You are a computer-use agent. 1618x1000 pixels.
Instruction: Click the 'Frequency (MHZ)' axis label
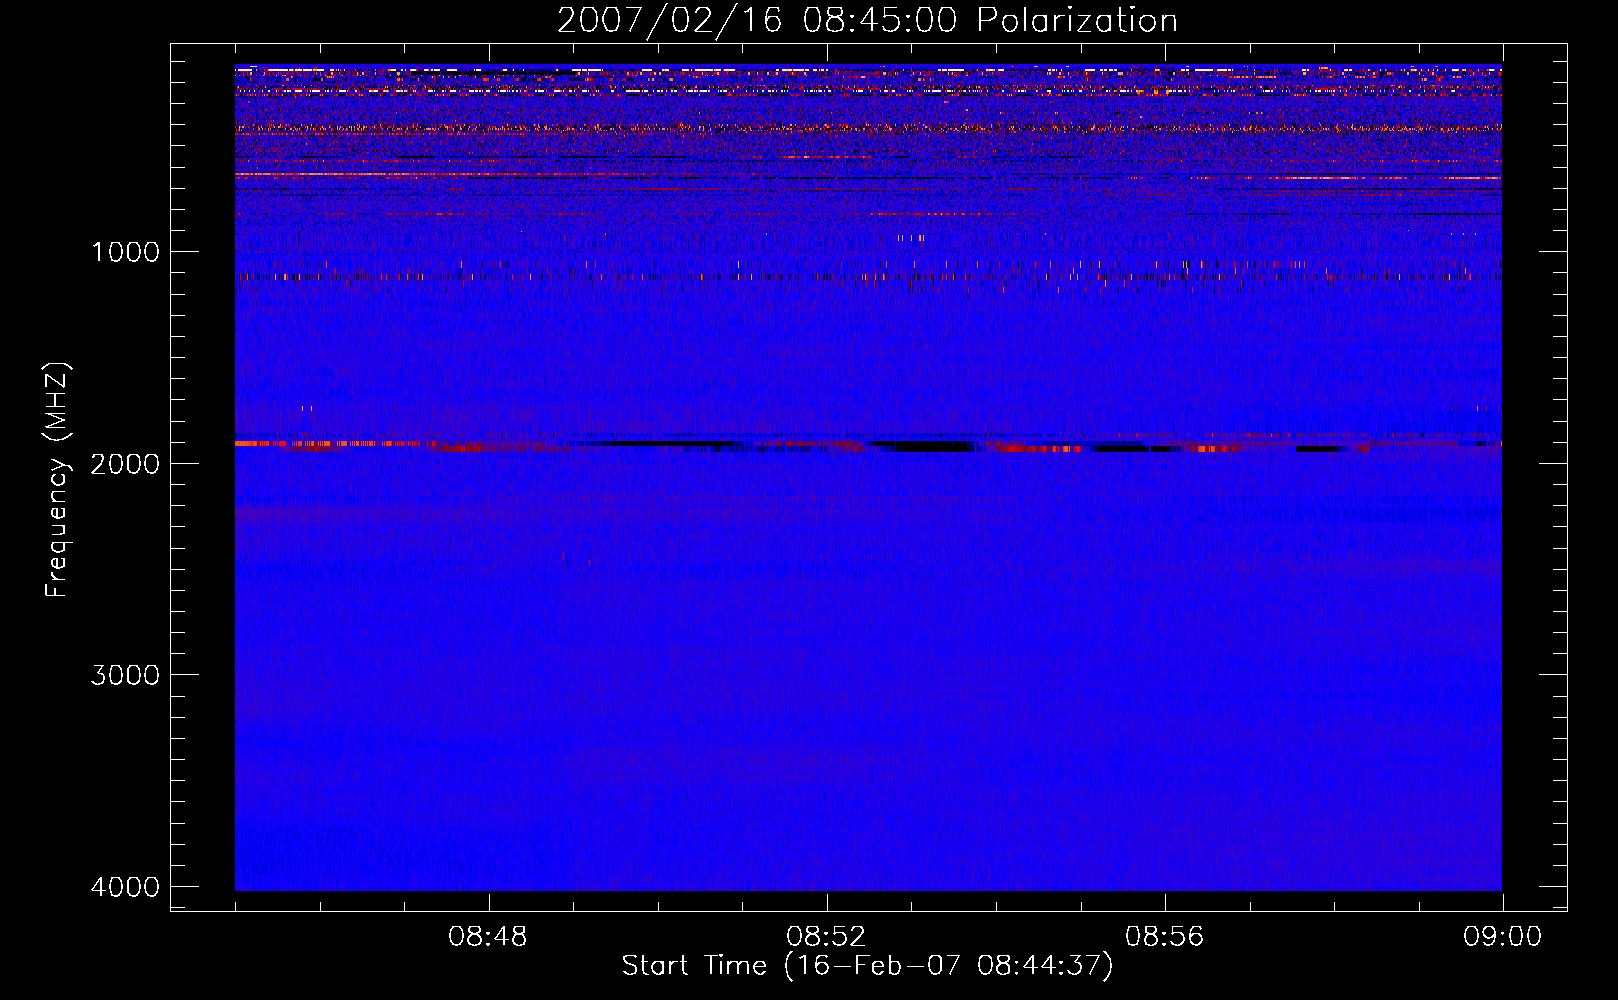(x=58, y=481)
